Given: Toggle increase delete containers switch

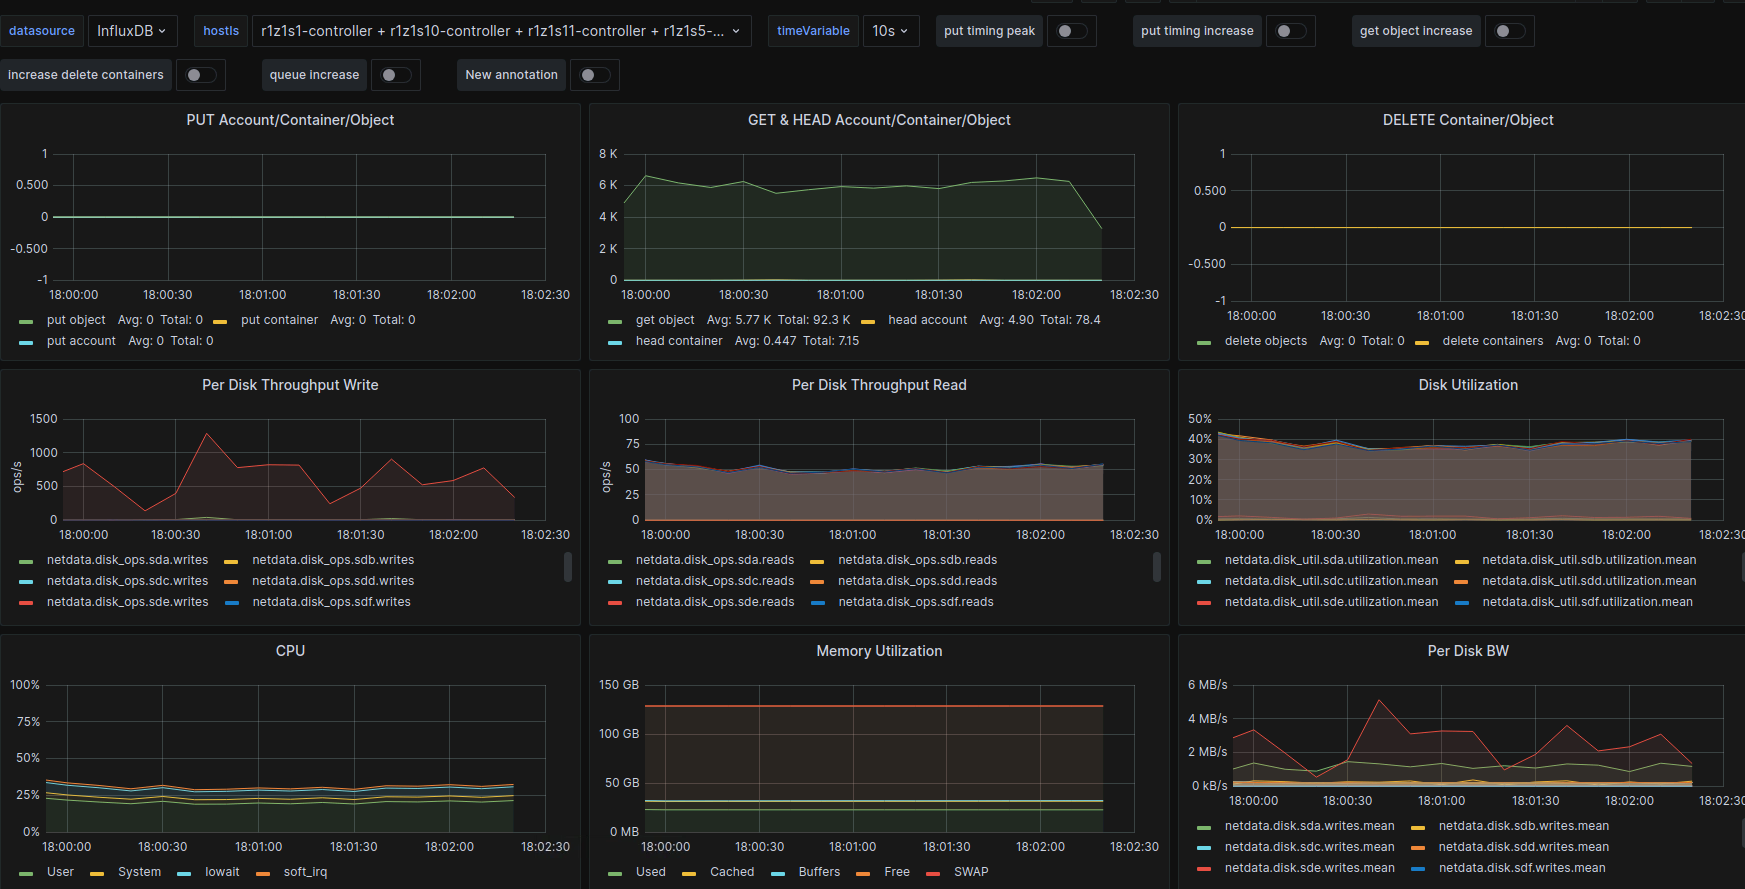Looking at the screenshot, I should click(200, 75).
